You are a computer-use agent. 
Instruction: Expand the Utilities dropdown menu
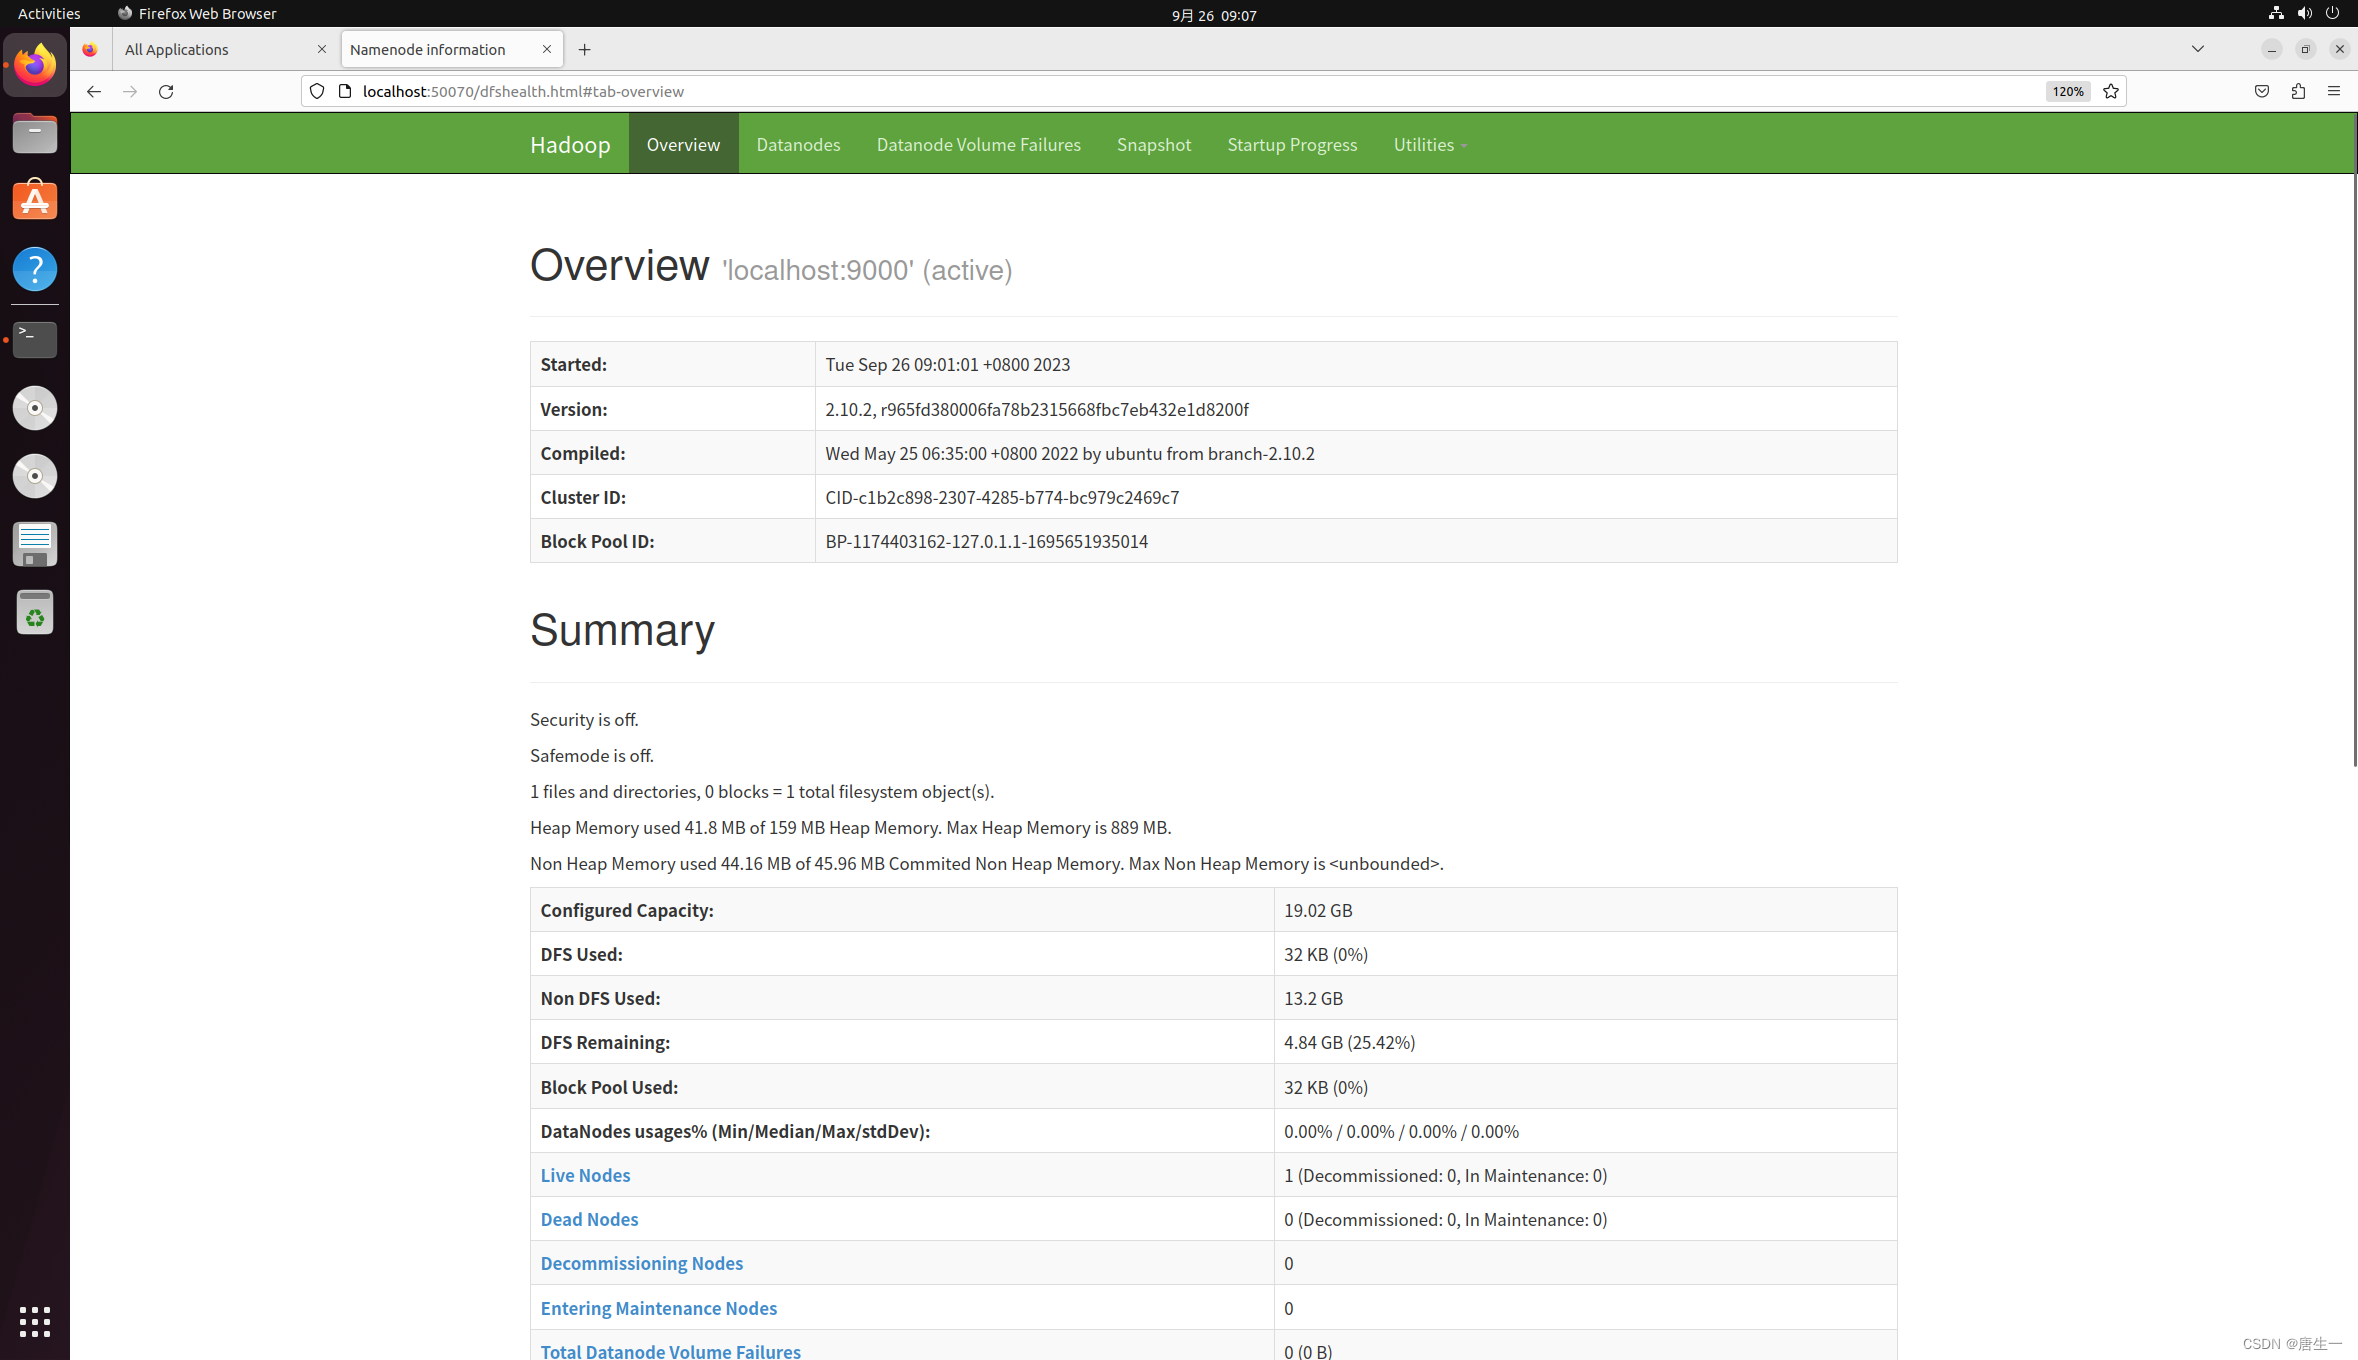pos(1430,144)
